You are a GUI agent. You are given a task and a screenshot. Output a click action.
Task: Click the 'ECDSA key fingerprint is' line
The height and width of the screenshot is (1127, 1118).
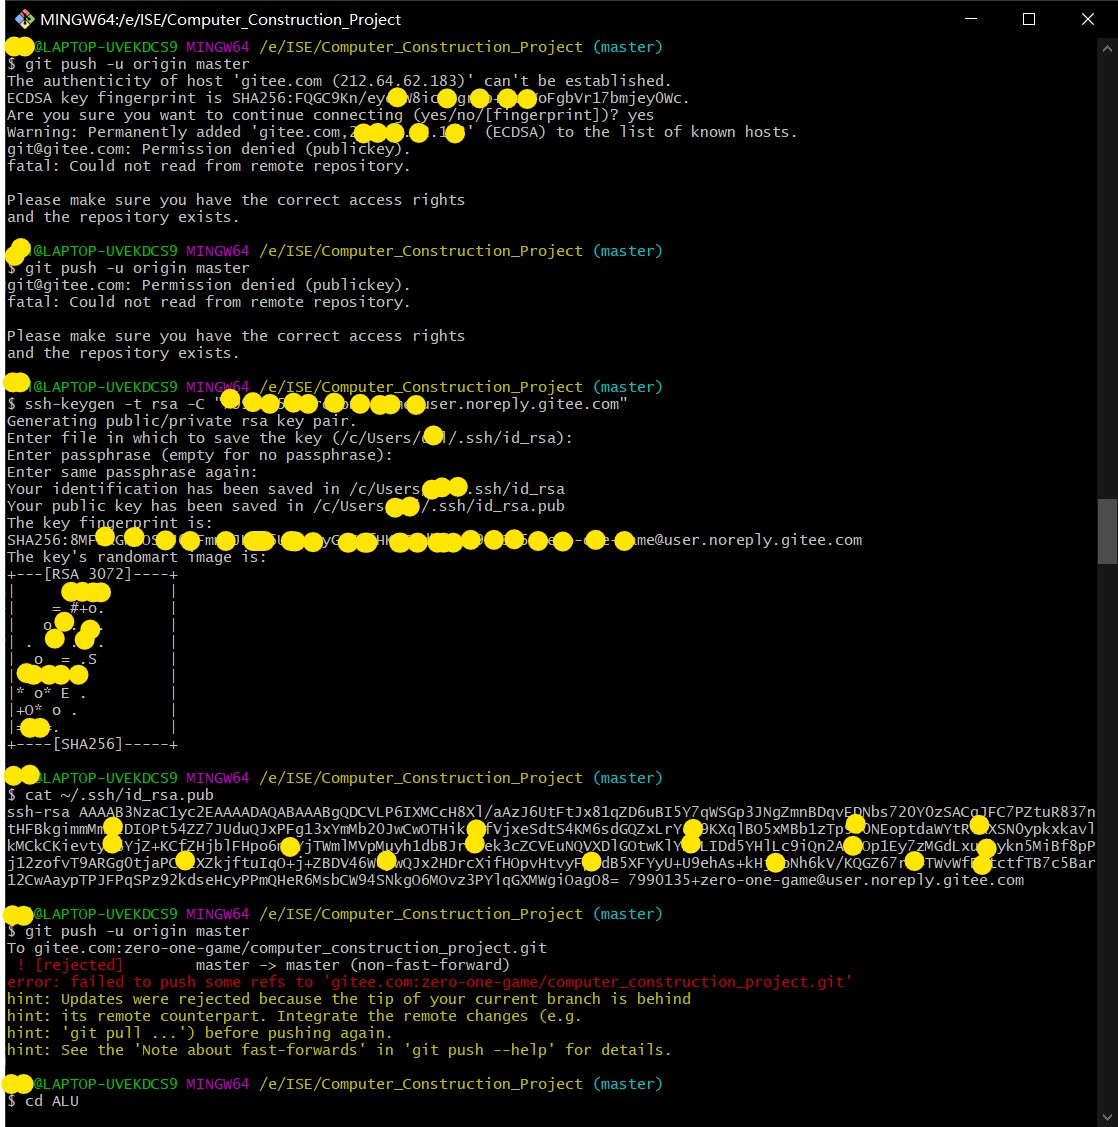pos(348,98)
